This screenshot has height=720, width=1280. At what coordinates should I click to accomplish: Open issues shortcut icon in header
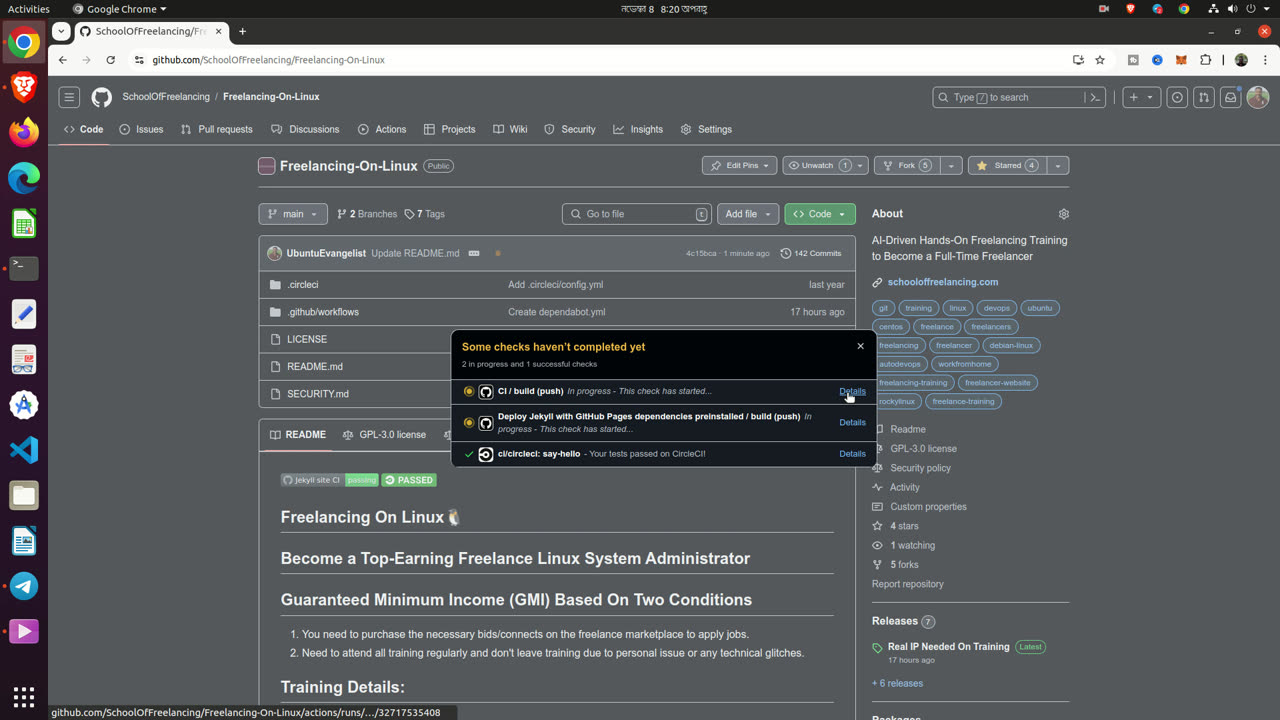pos(1177,97)
